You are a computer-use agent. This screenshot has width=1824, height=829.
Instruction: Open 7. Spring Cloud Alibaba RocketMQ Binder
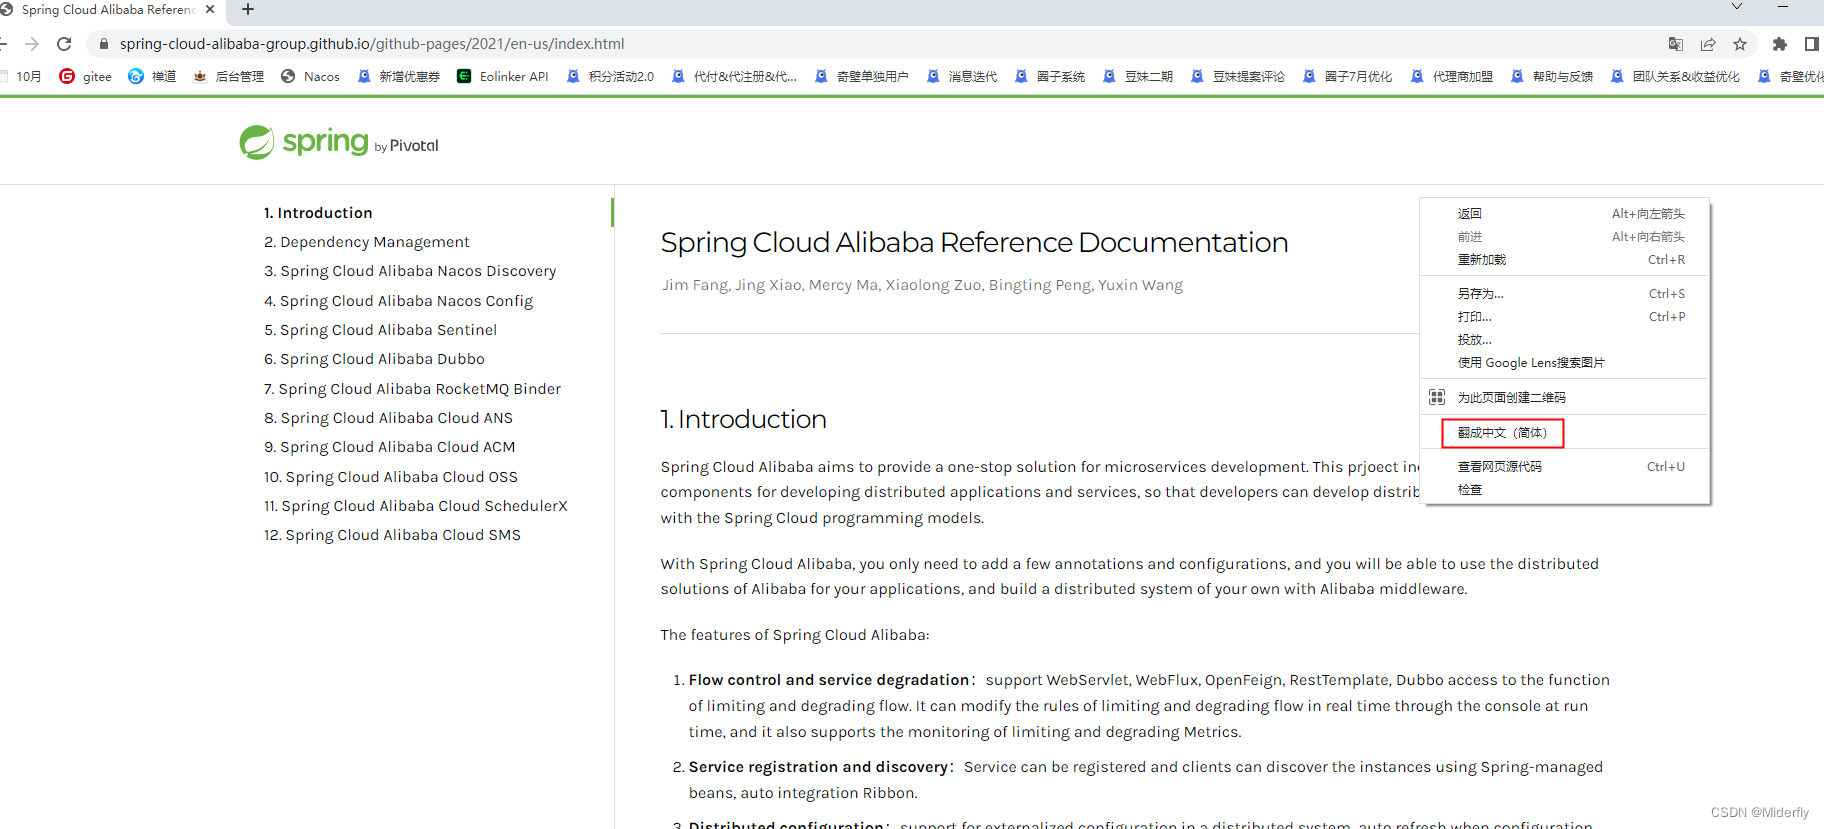point(412,389)
